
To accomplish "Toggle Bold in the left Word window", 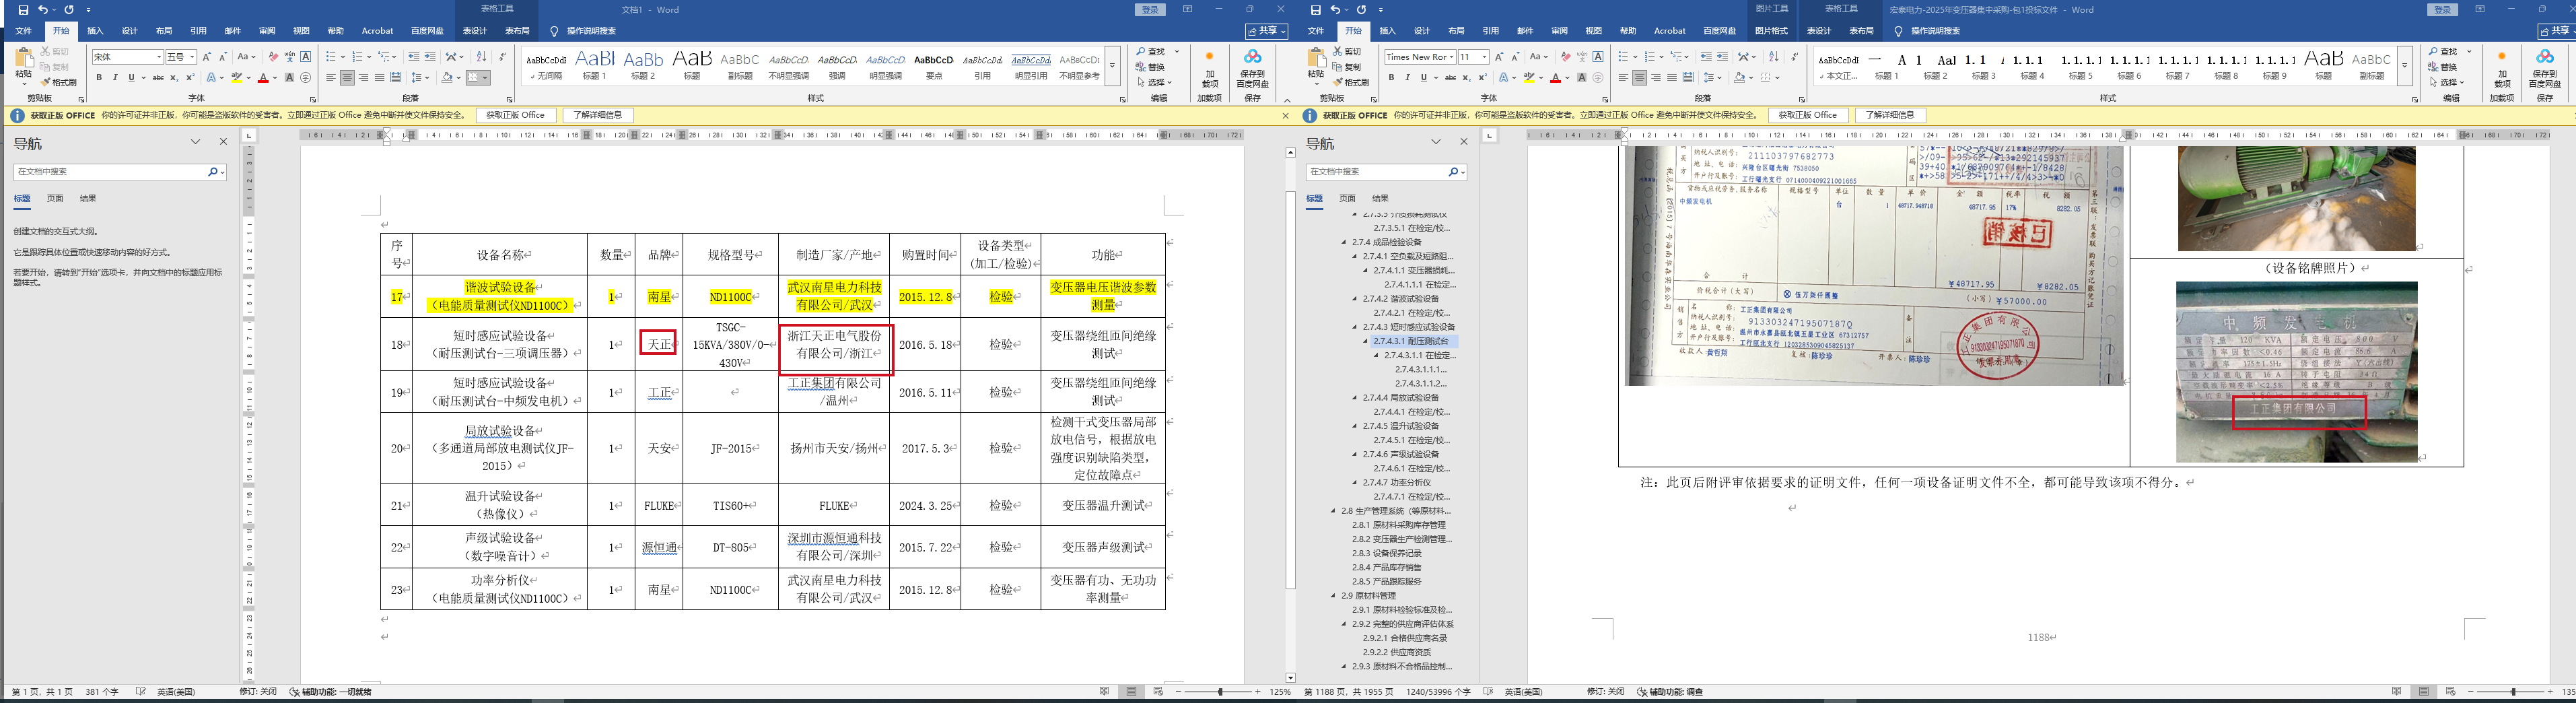I will pos(99,78).
